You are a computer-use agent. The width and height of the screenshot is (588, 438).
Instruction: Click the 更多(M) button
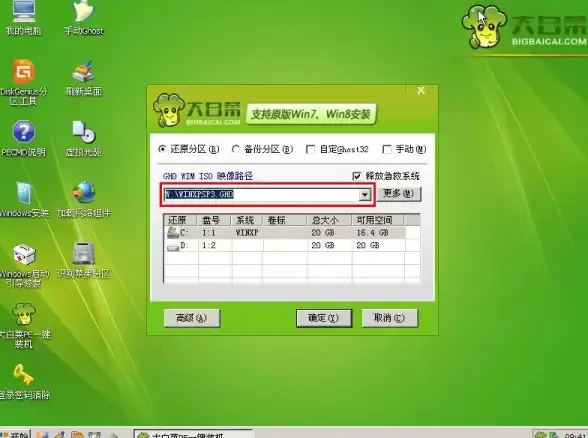click(x=399, y=194)
